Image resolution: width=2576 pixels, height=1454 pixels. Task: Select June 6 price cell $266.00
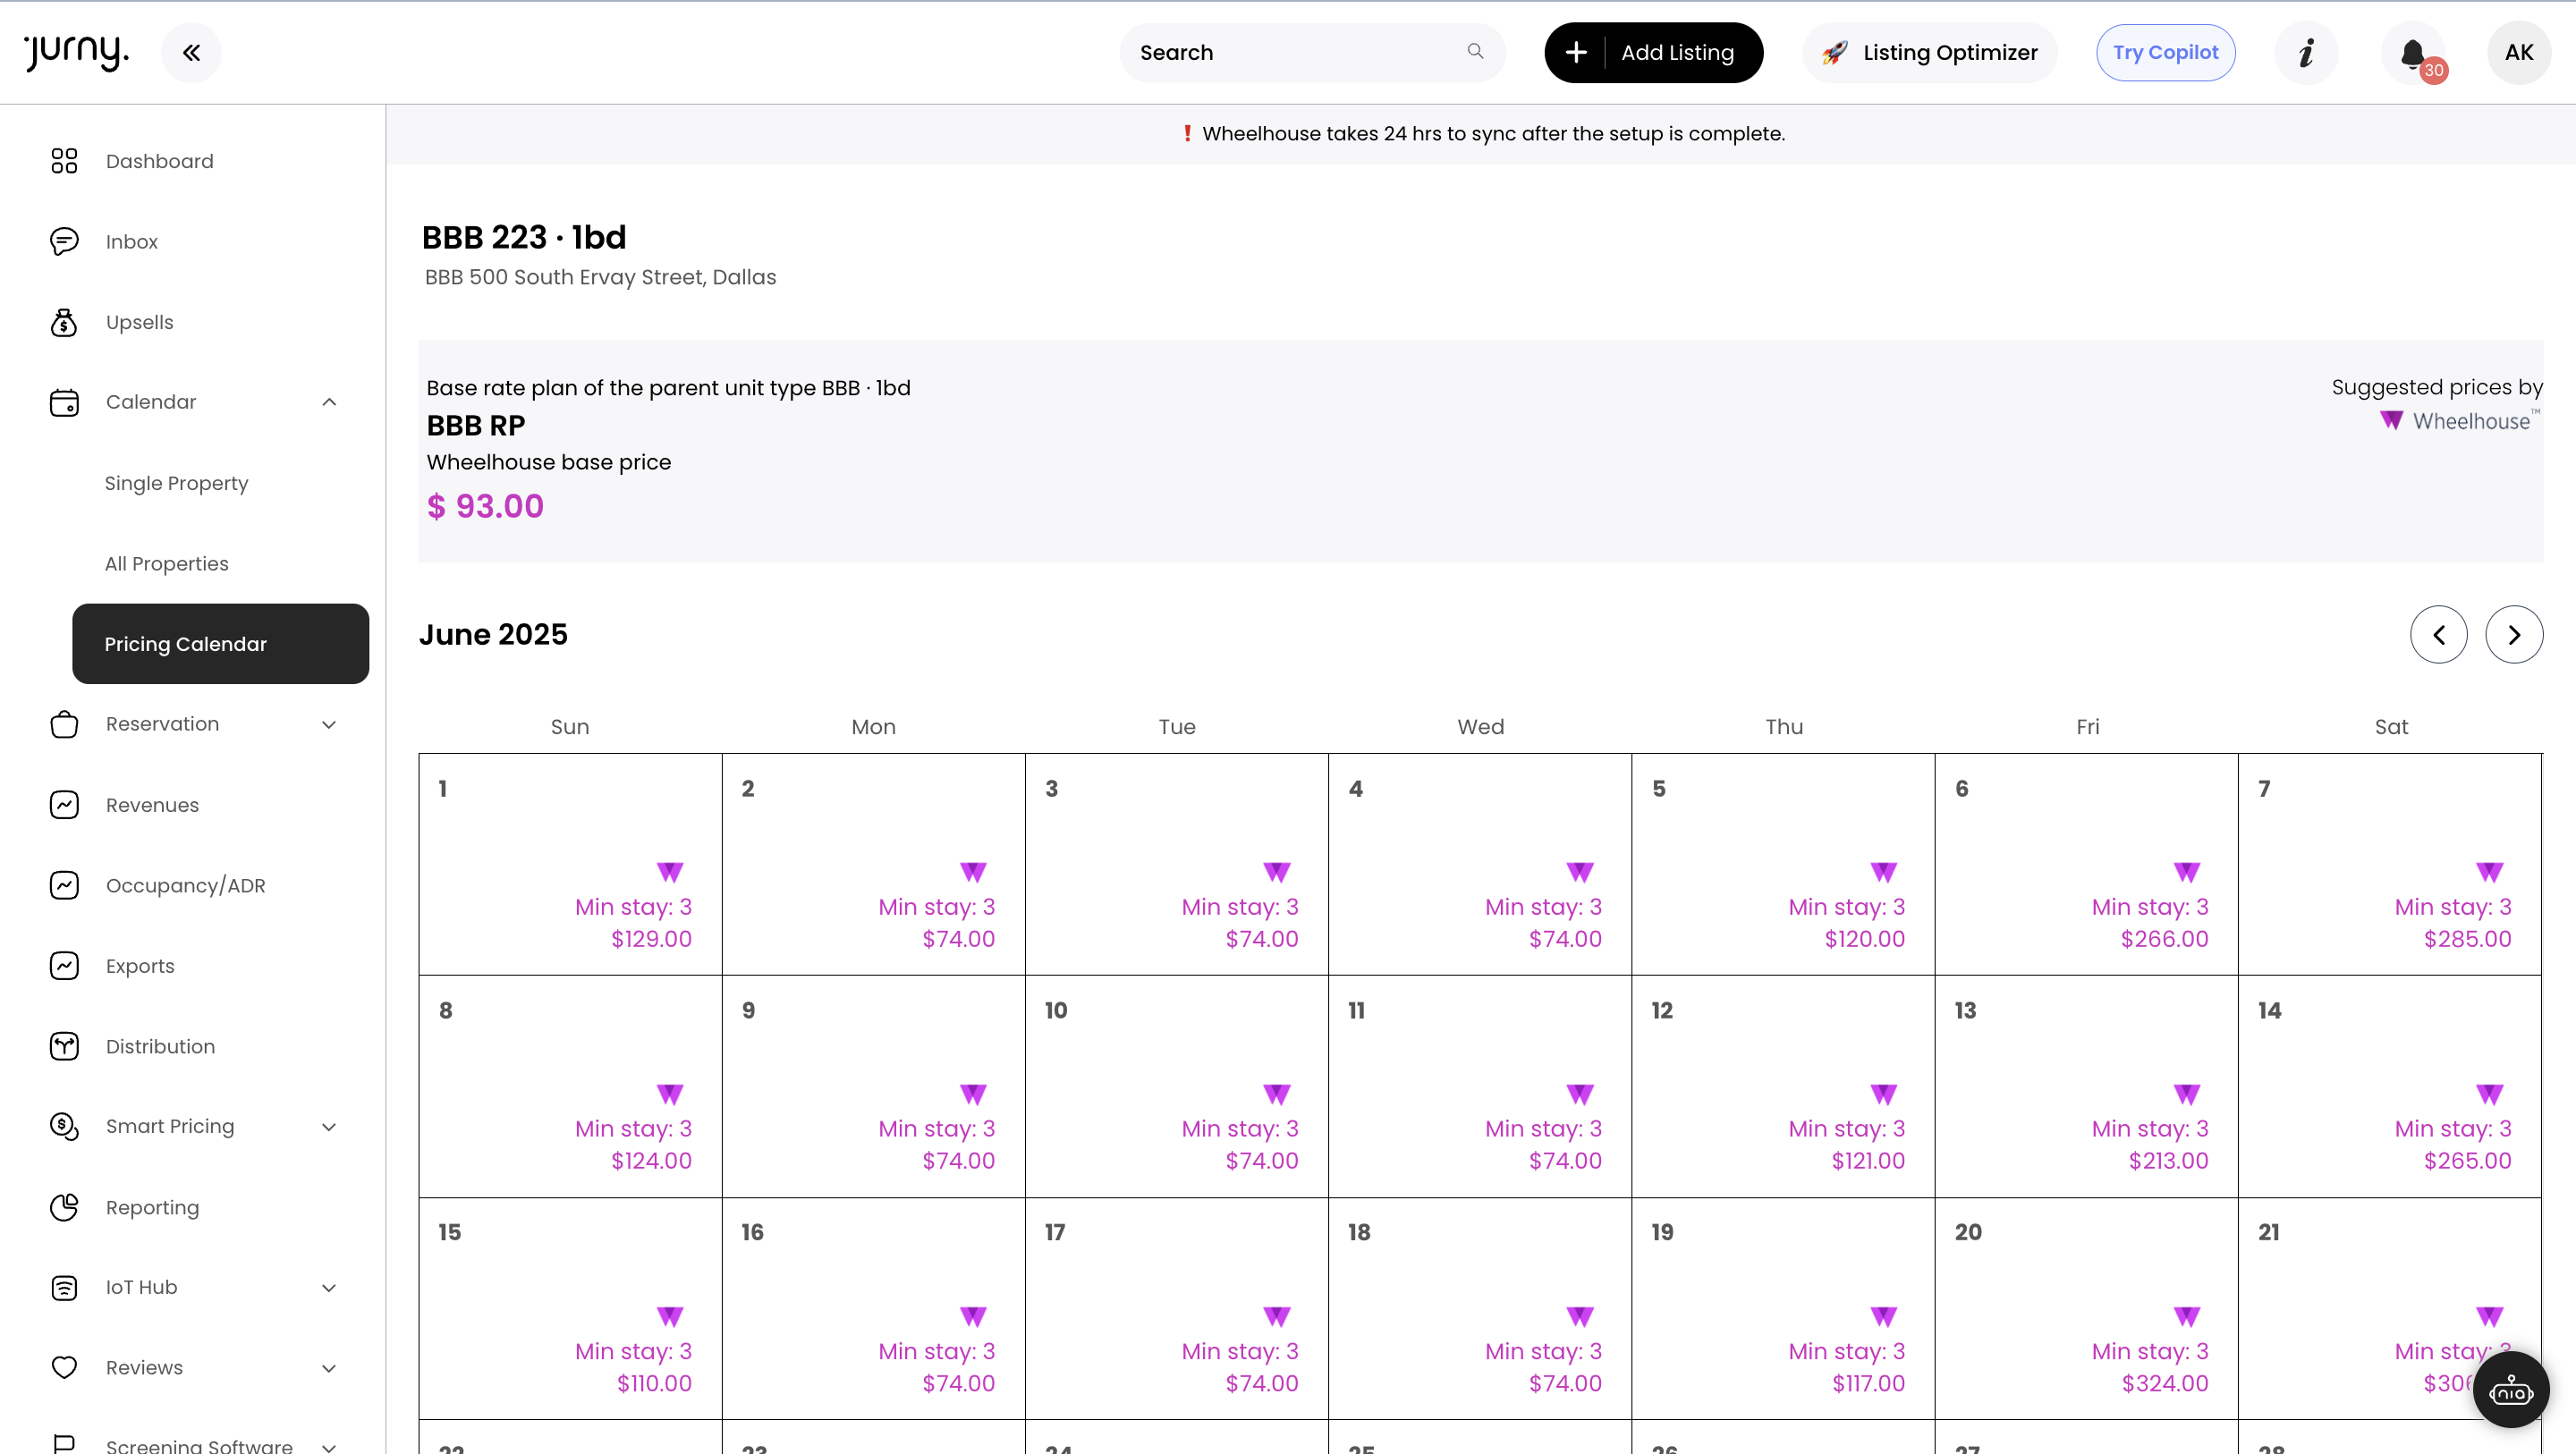[2087, 865]
